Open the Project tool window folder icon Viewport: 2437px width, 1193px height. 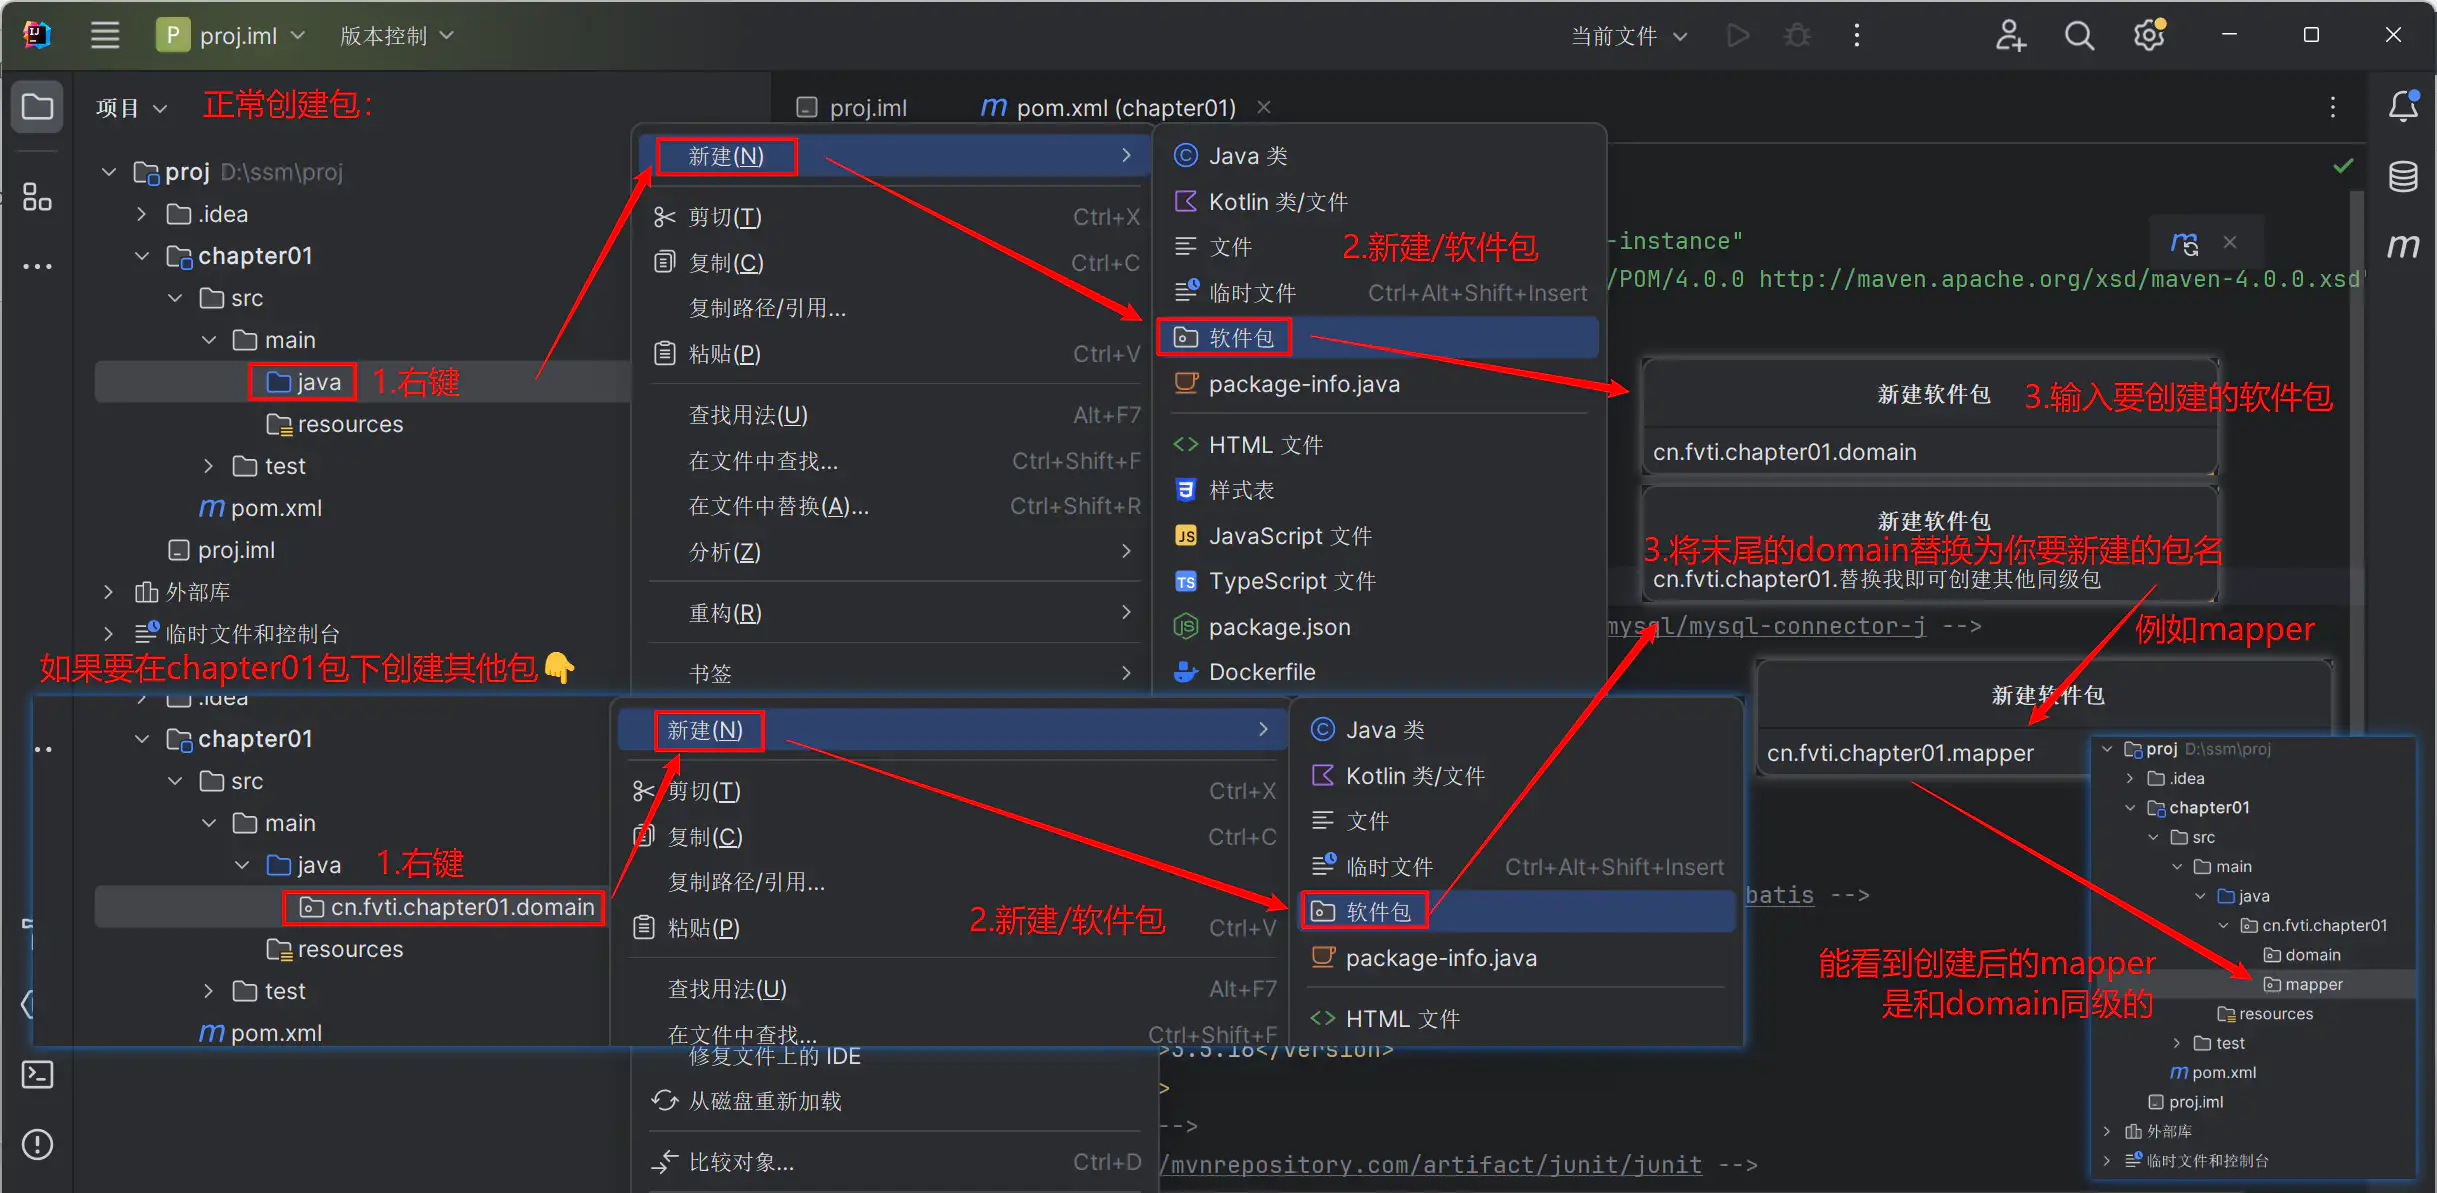click(x=37, y=106)
